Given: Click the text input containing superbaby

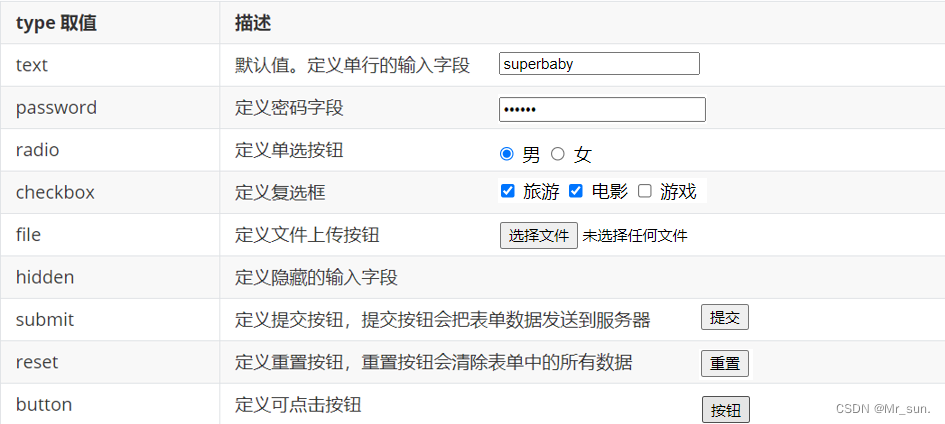Looking at the screenshot, I should (x=599, y=64).
